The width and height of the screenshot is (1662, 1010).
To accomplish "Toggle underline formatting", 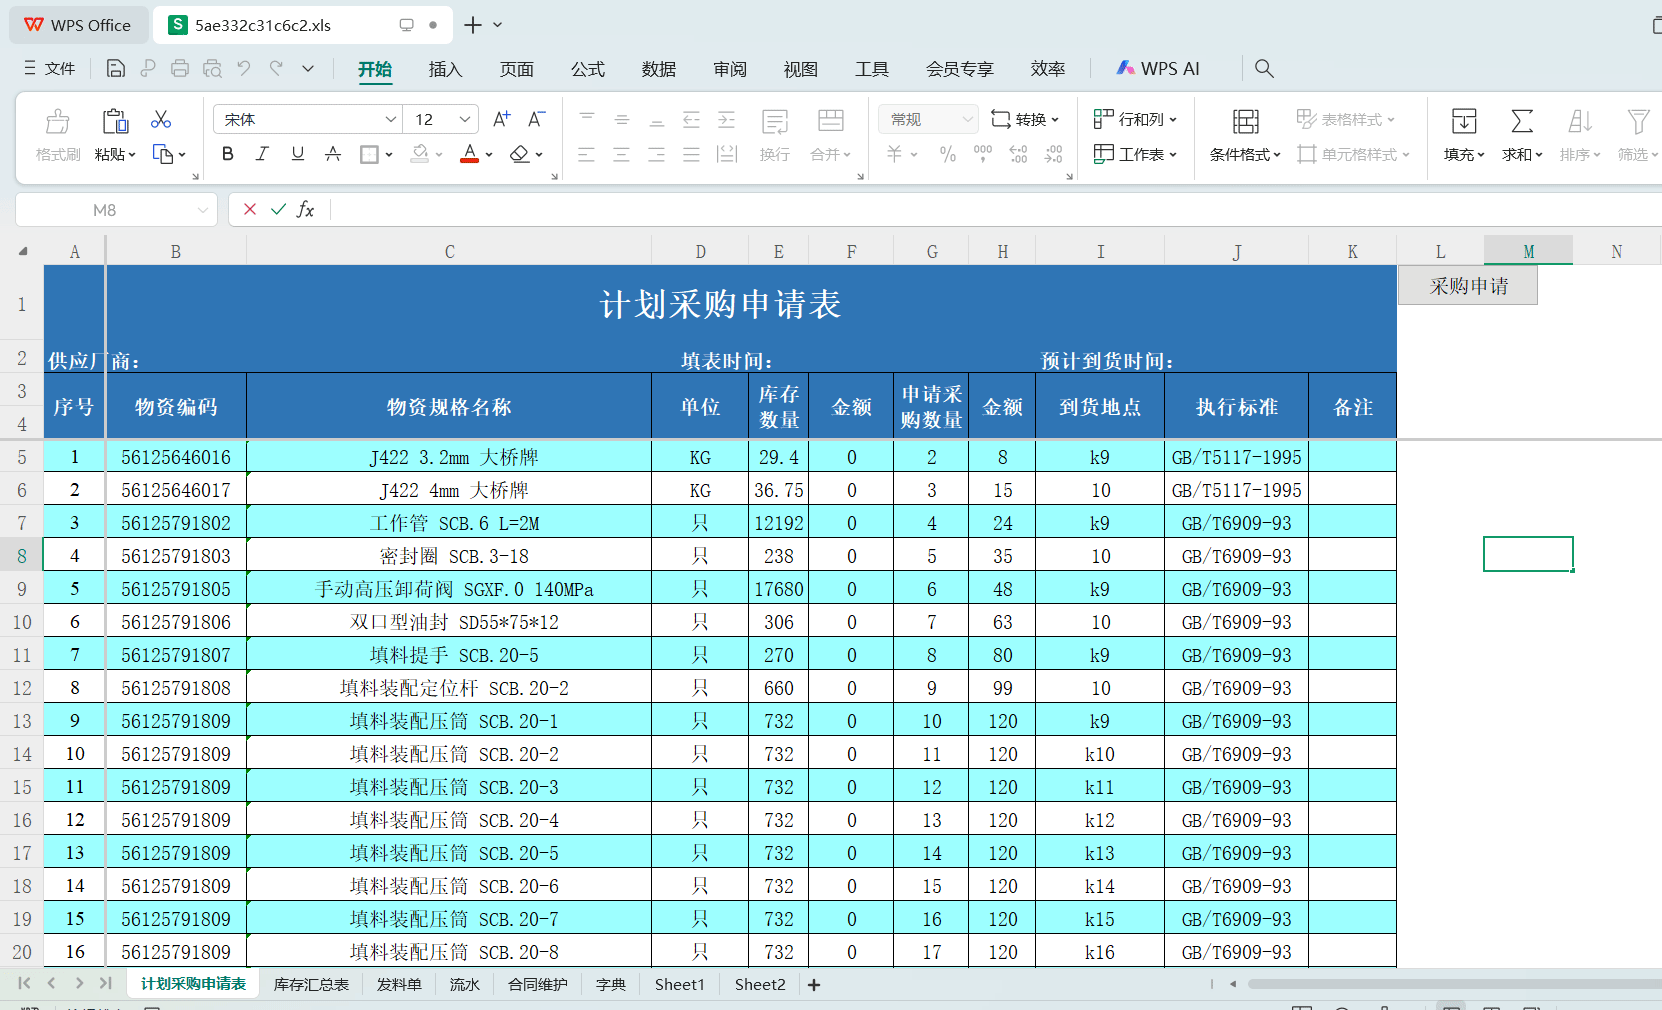I will coord(297,154).
